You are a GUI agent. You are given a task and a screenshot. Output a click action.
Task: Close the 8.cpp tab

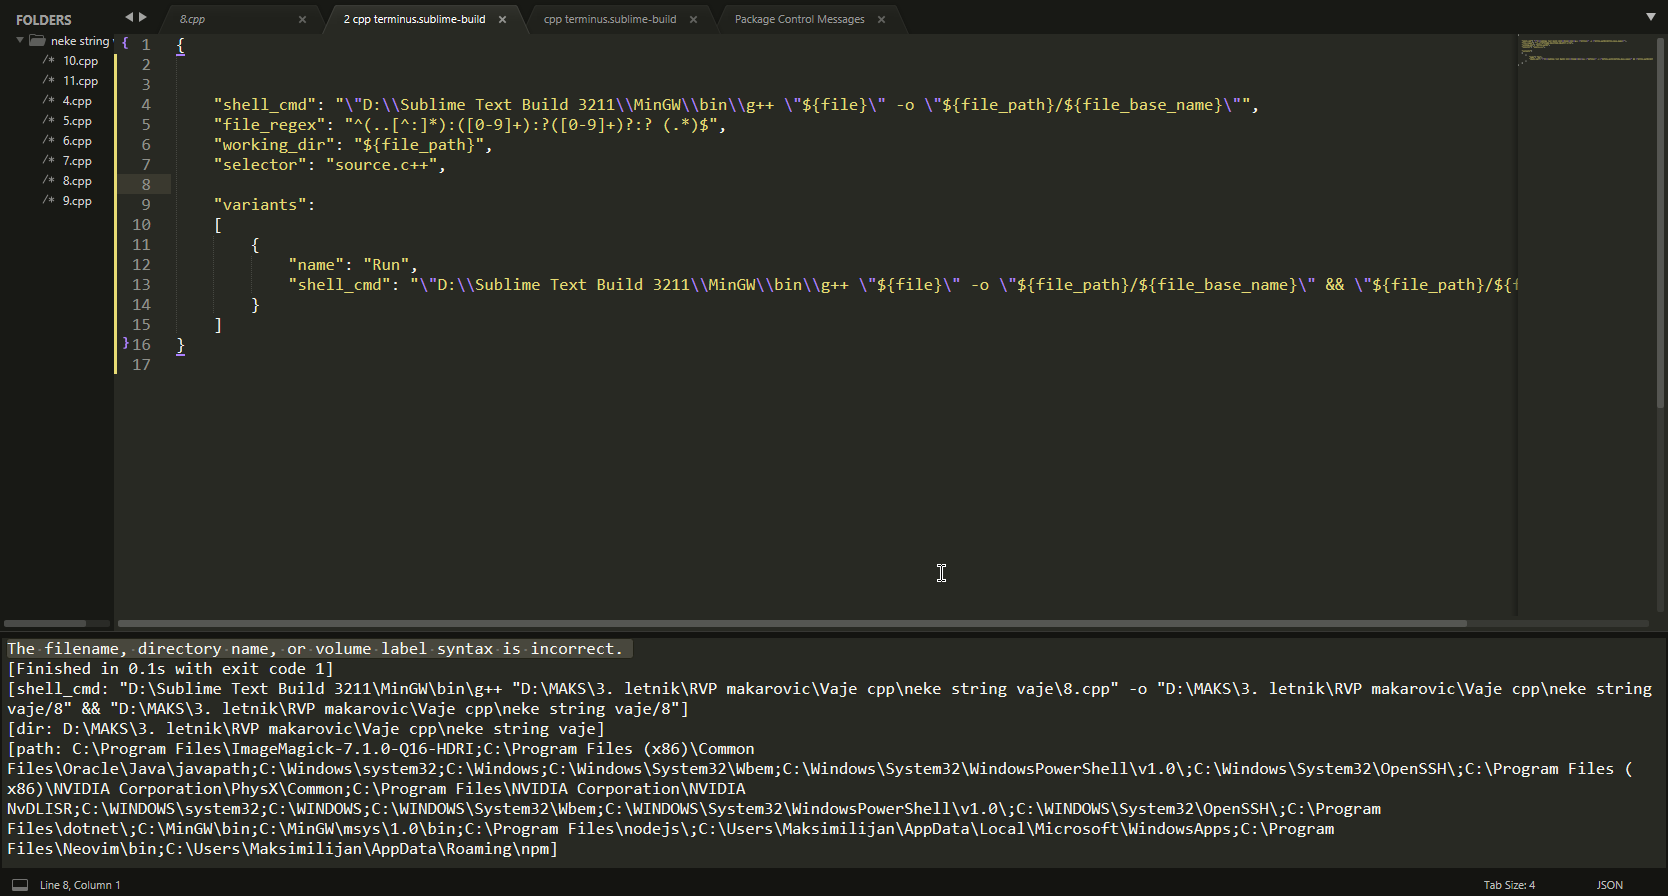(x=302, y=19)
